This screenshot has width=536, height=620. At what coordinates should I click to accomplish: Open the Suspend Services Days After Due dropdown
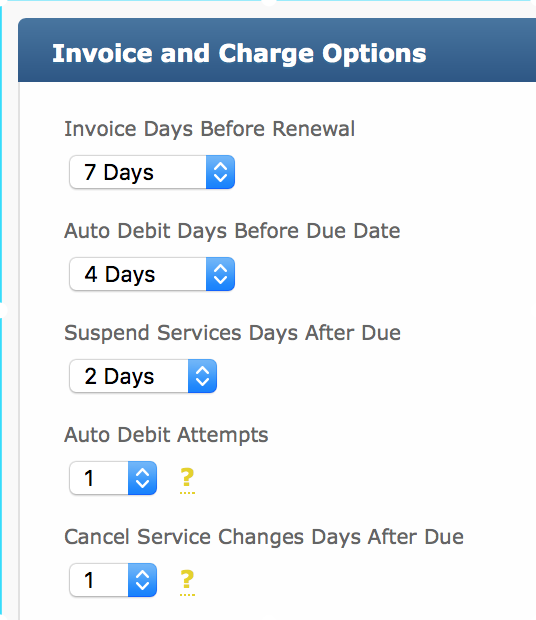click(x=143, y=376)
